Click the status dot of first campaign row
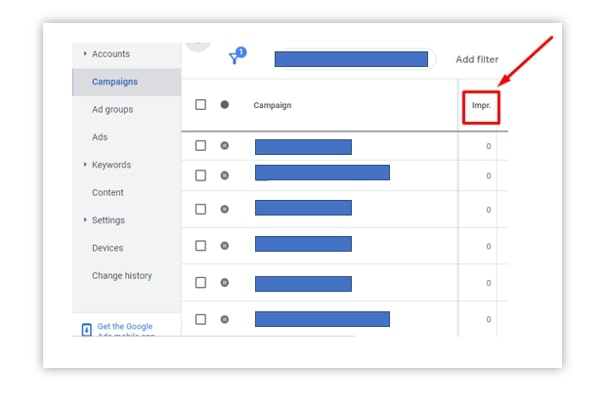Image resolution: width=604 pixels, height=394 pixels. [x=225, y=146]
